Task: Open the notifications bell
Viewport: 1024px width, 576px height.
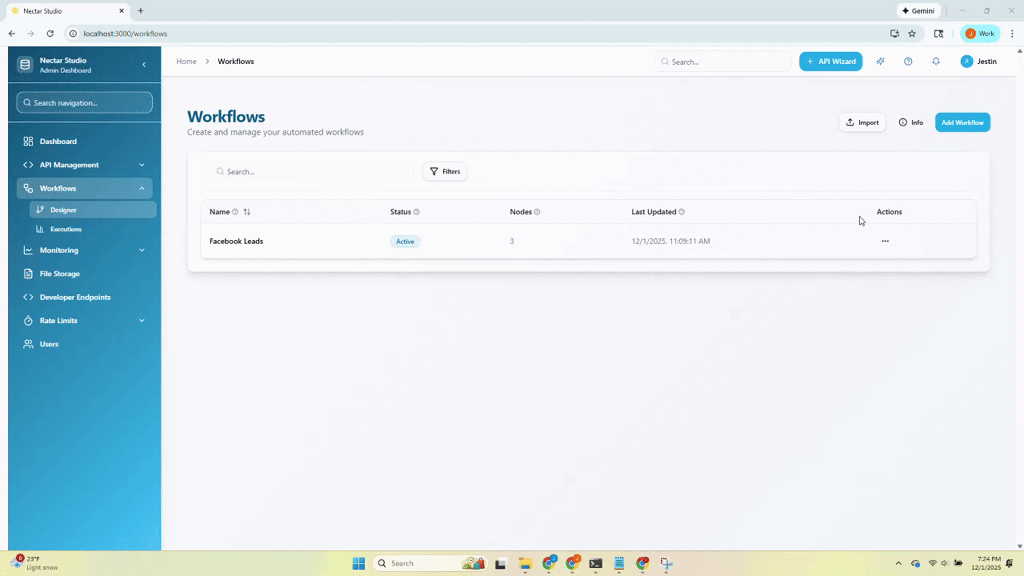Action: tap(936, 61)
